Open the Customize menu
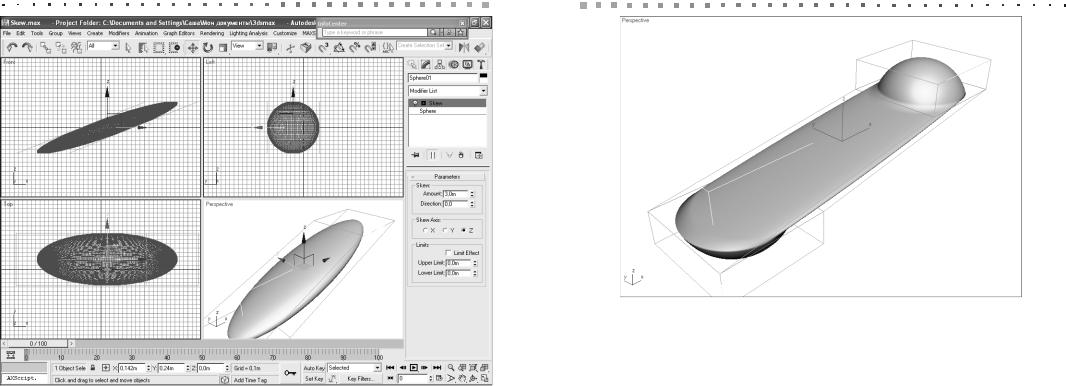 click(285, 33)
